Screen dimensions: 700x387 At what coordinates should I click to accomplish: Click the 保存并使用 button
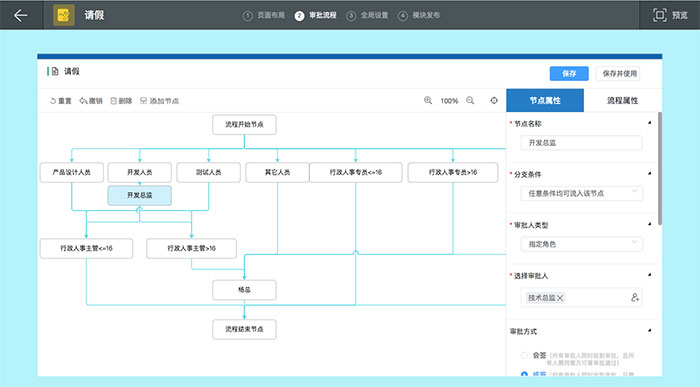[619, 74]
